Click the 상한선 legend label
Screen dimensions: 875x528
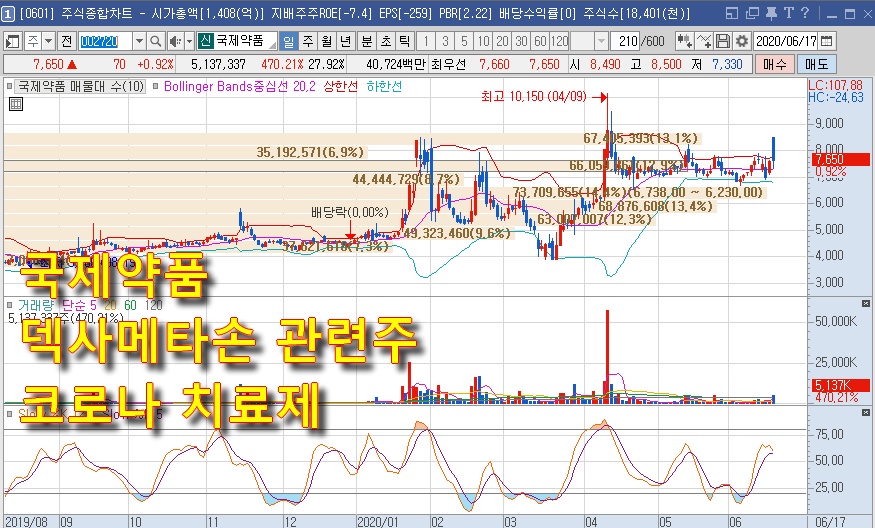click(340, 87)
